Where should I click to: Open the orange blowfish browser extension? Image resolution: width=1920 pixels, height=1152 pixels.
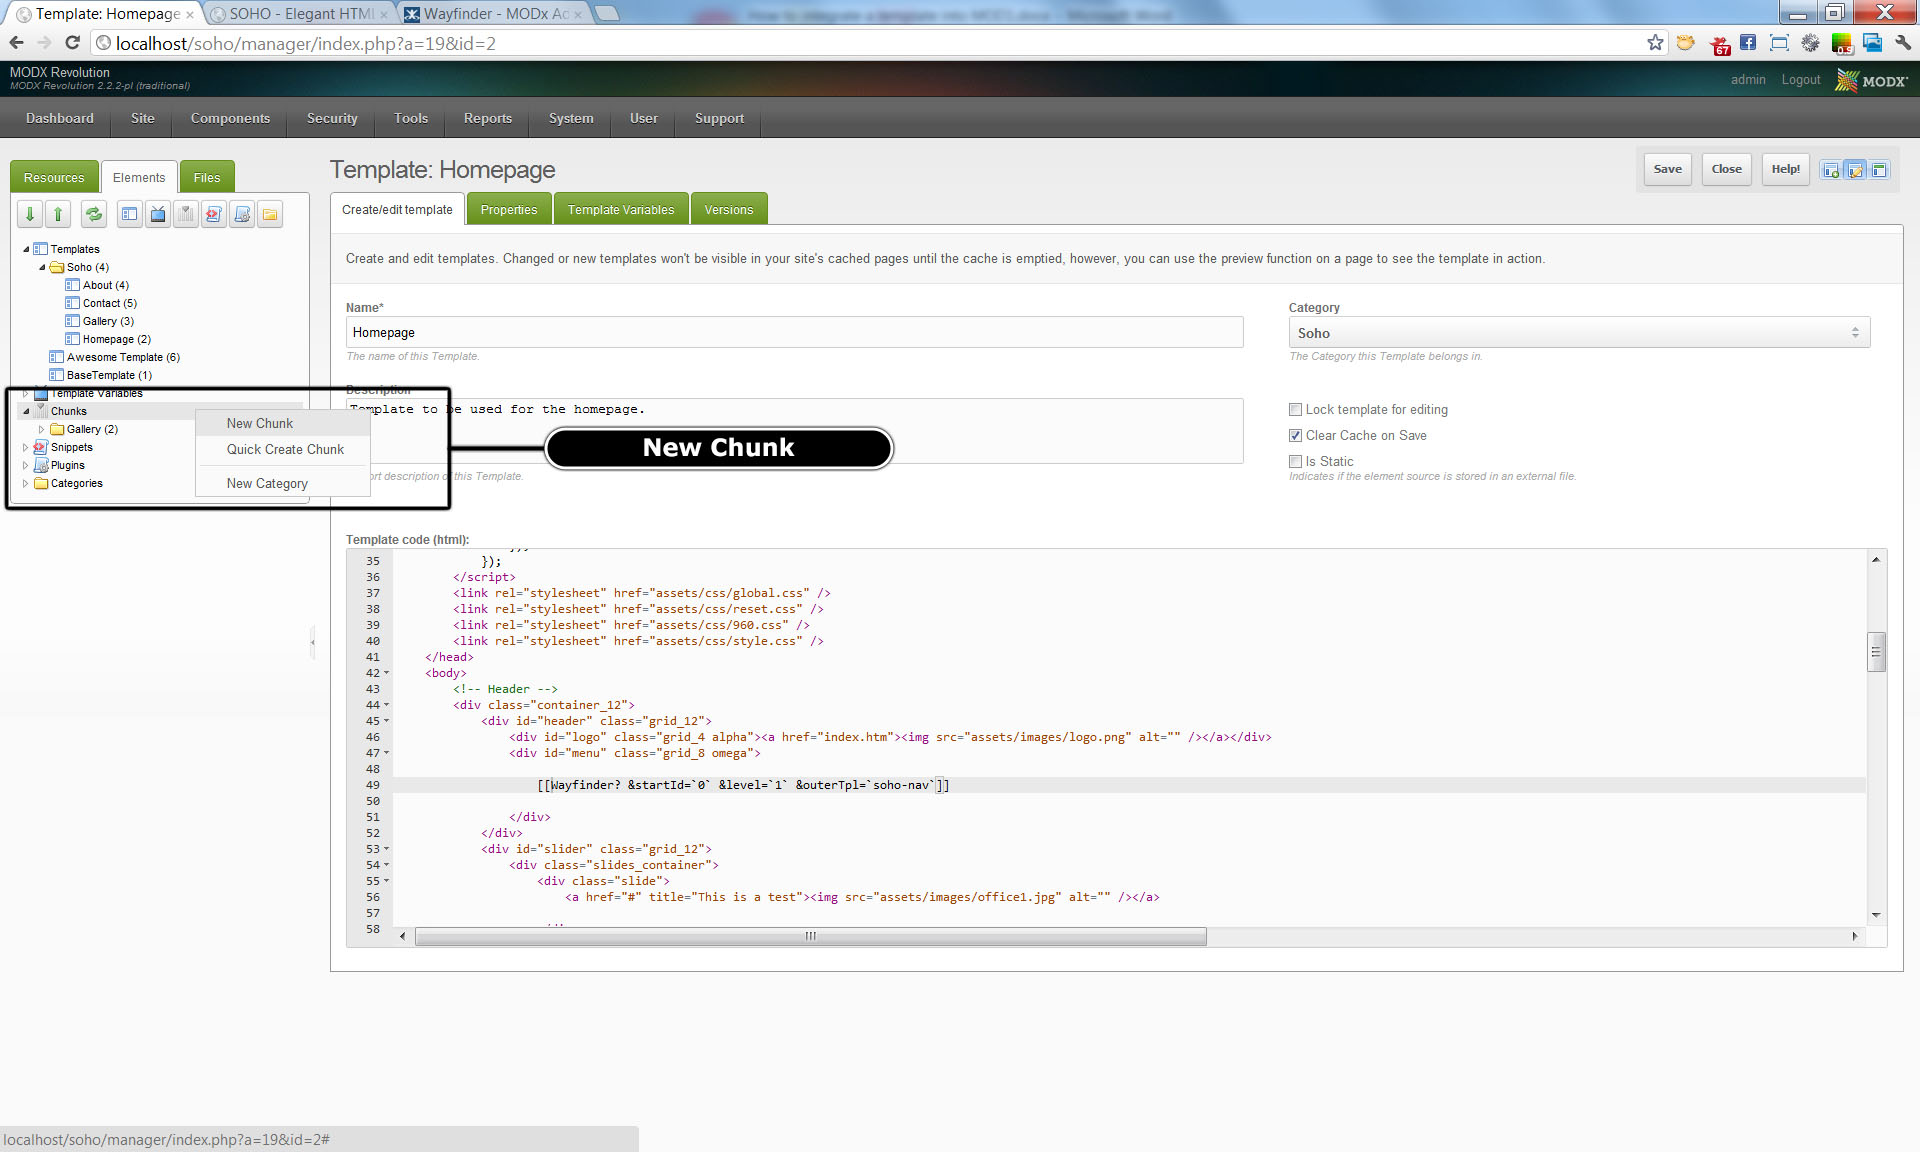[x=1686, y=42]
